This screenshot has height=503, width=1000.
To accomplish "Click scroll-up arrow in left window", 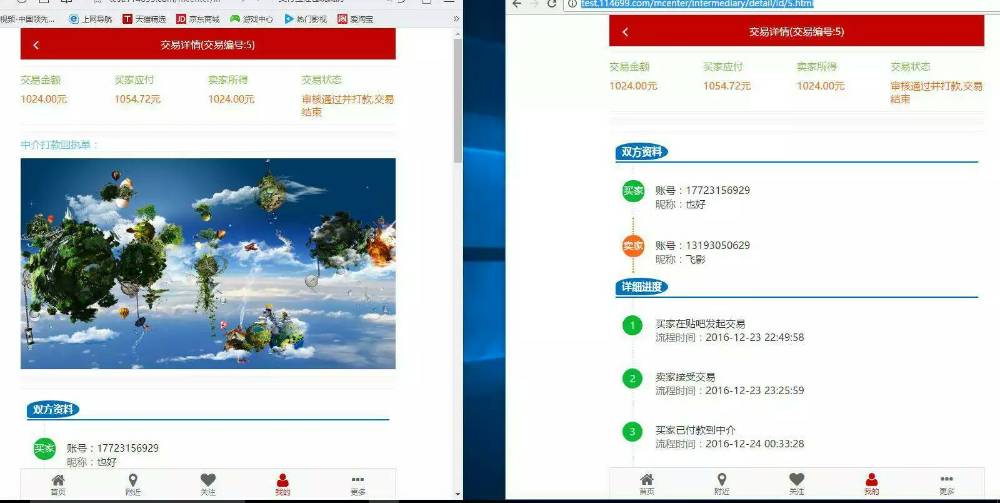I will (x=457, y=34).
